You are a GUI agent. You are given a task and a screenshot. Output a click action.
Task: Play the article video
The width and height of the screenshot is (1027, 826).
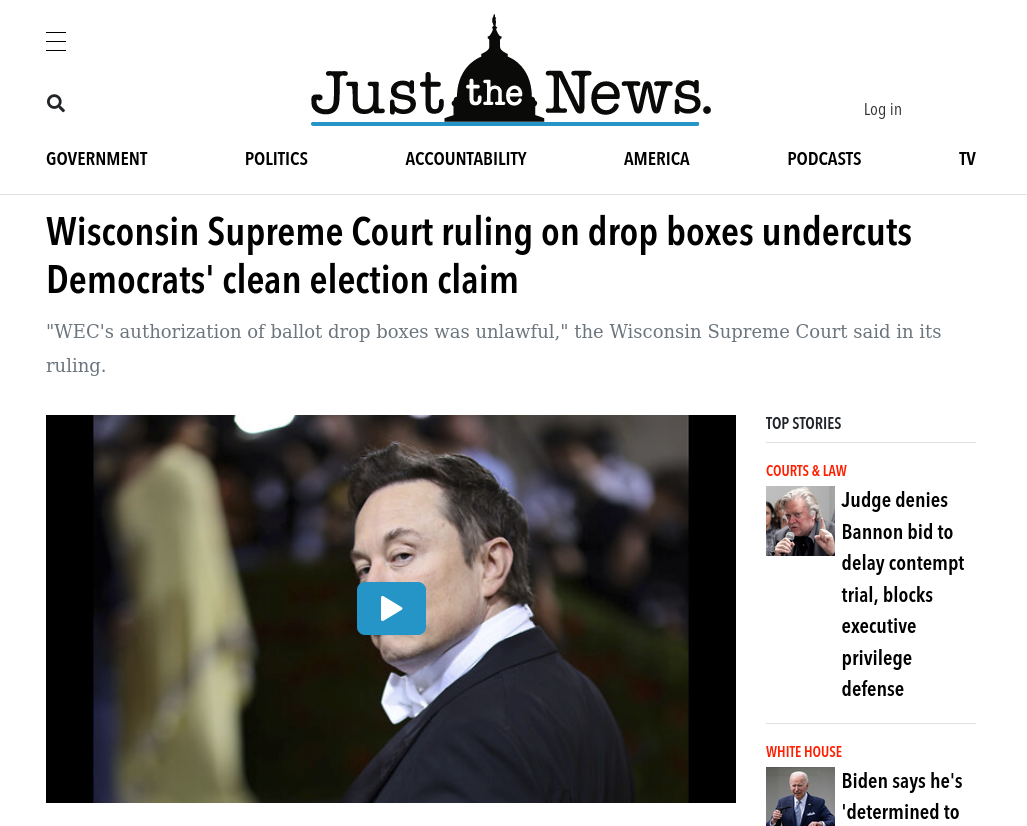pyautogui.click(x=391, y=609)
